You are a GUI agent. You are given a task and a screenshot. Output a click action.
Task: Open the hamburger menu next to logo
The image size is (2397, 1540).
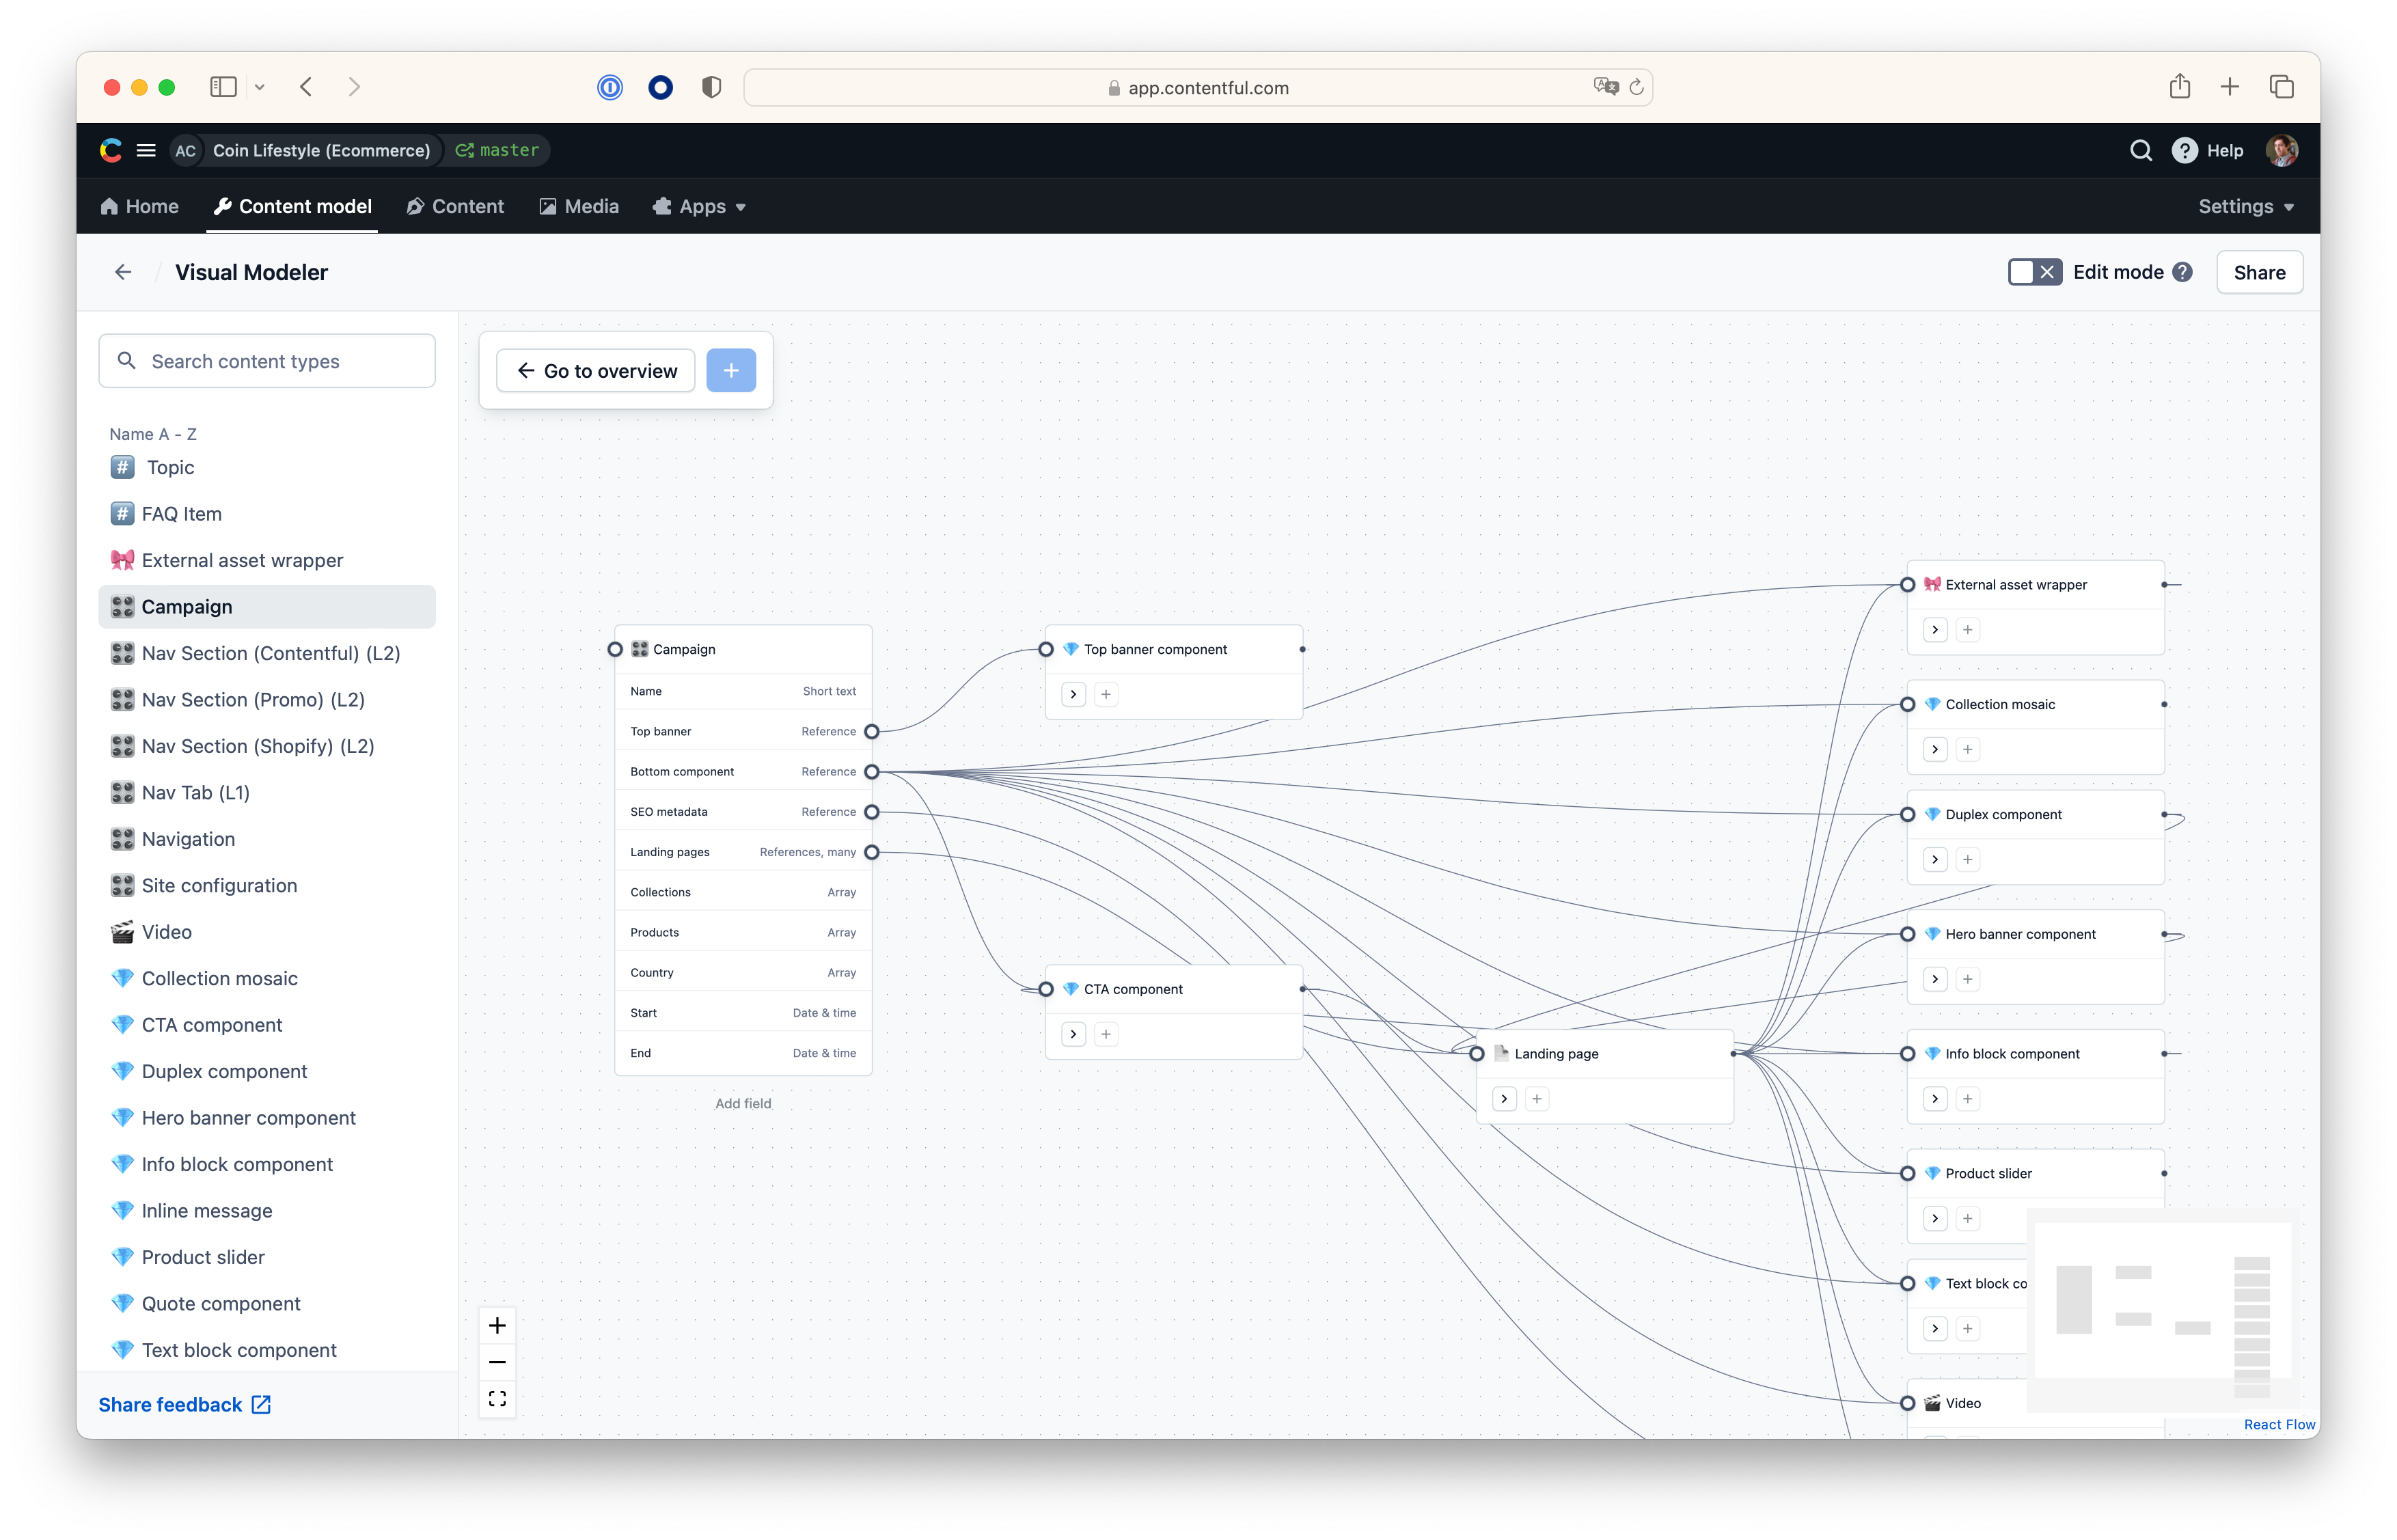click(146, 150)
